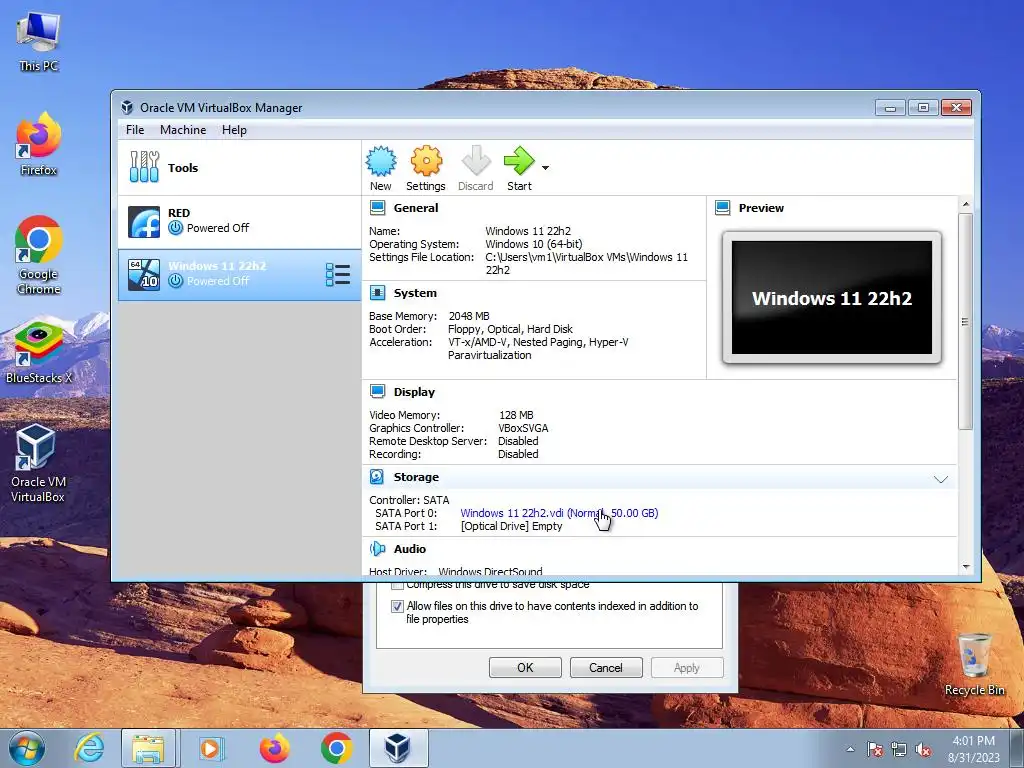
Task: Open This PC desktop icon
Action: pos(39,42)
